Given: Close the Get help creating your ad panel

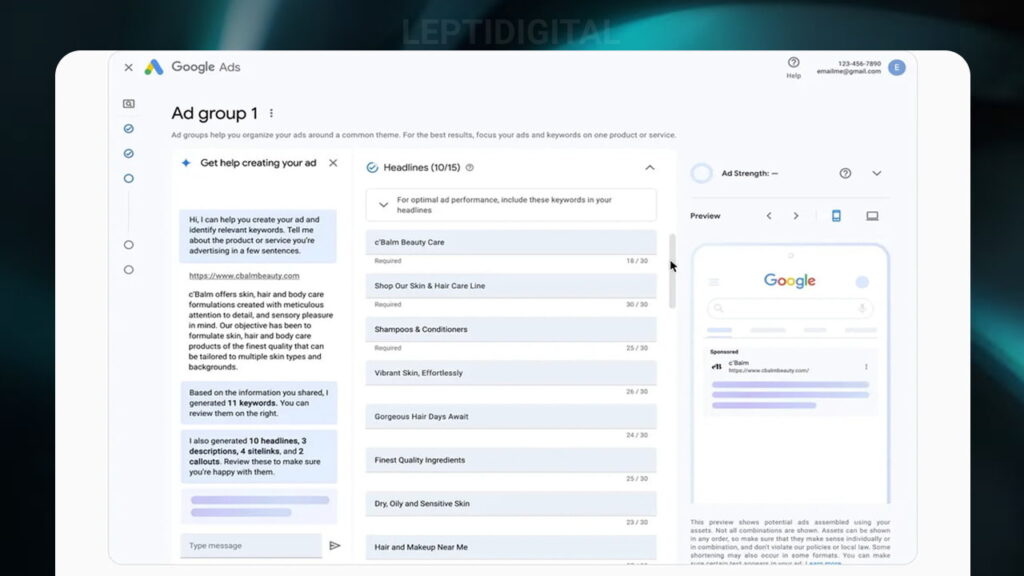Looking at the screenshot, I should (333, 163).
